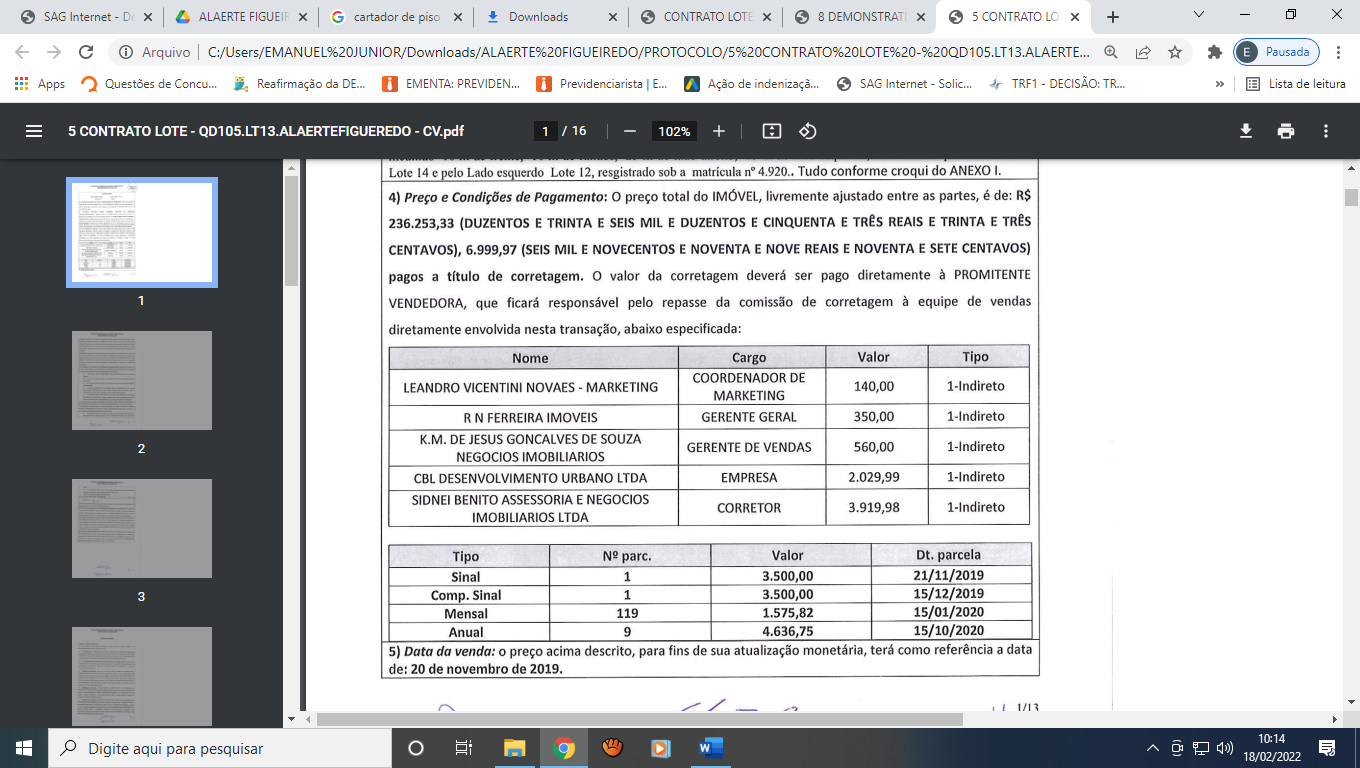Image resolution: width=1360 pixels, height=768 pixels.
Task: Share this page icon
Action: click(x=1143, y=52)
